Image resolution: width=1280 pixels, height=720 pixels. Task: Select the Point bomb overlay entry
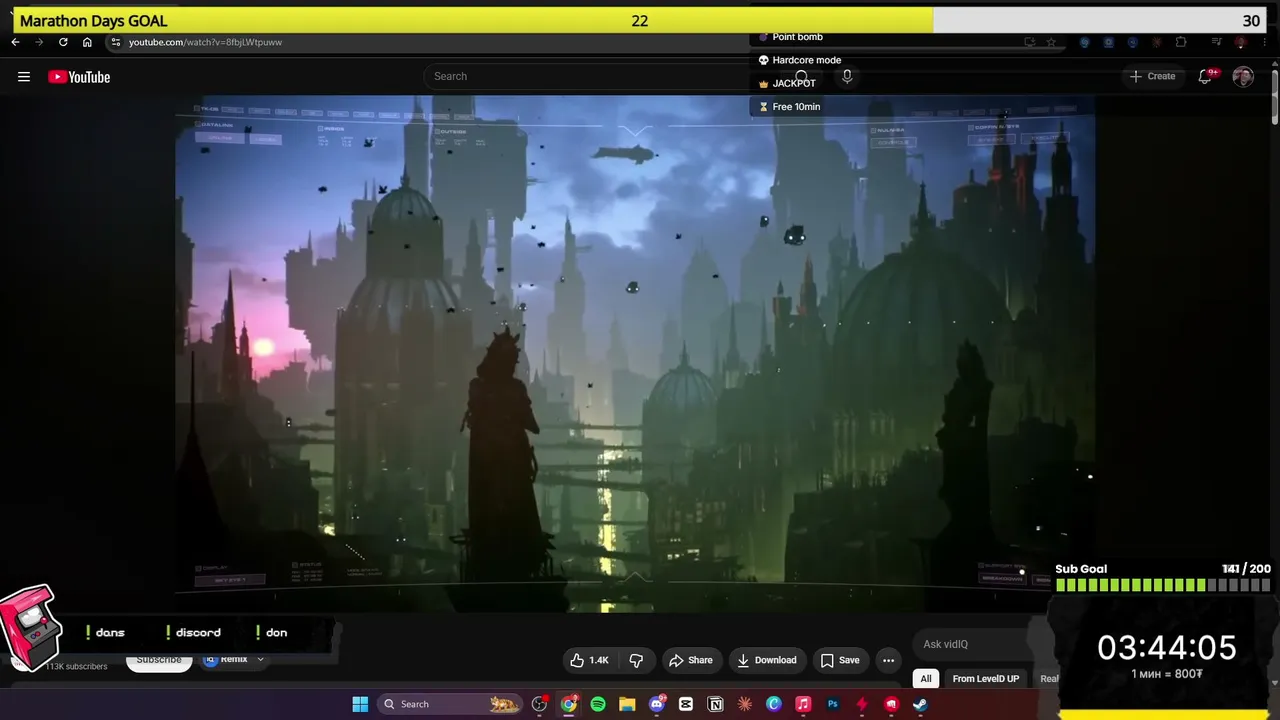(x=789, y=37)
